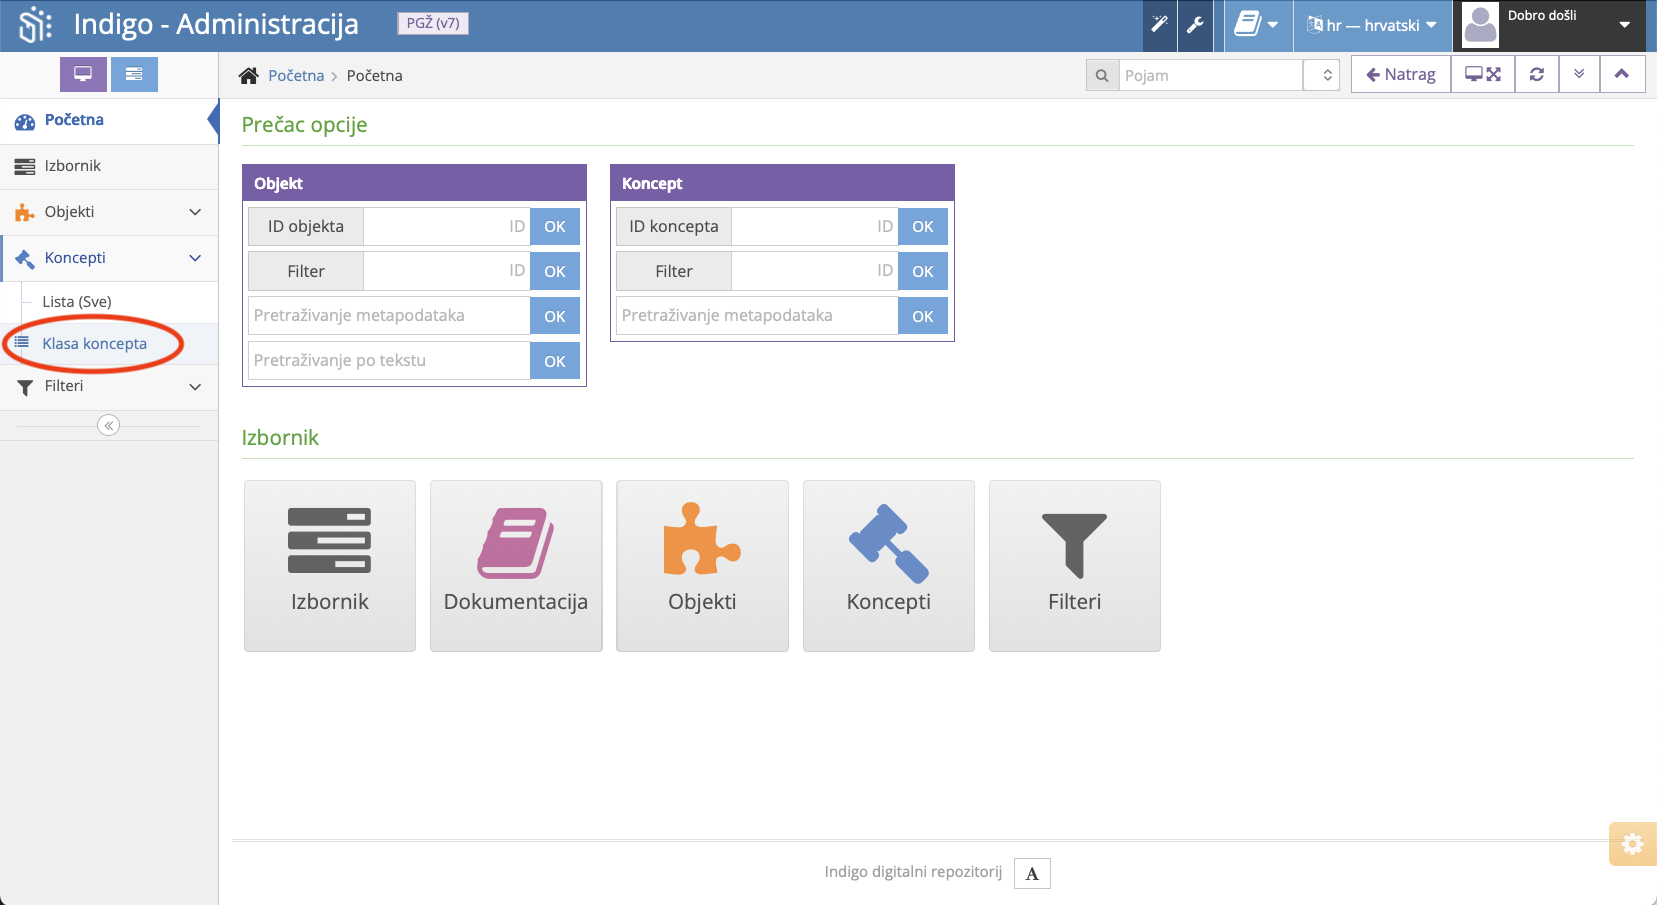Click the Natrag back button
Screen dimensions: 1657x905
1400,74
